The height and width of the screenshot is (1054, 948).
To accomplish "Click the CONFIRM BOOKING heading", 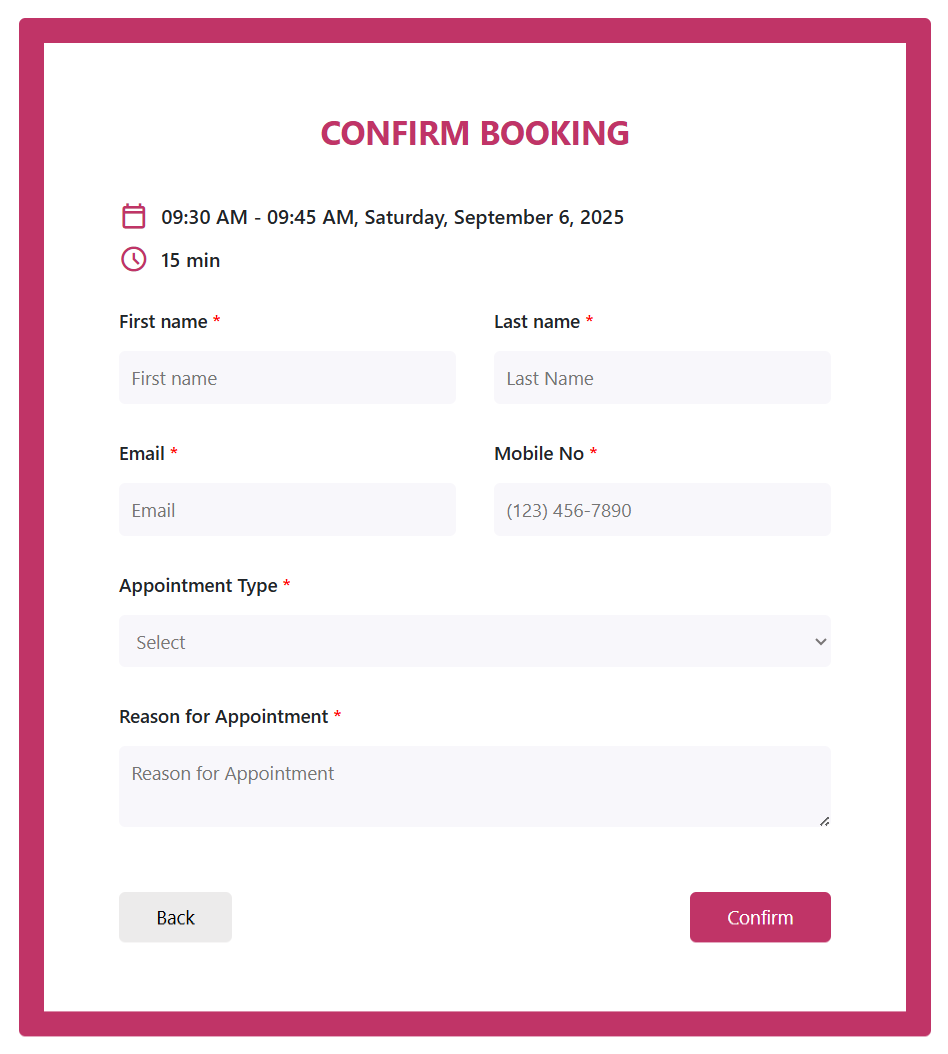I will click(474, 132).
